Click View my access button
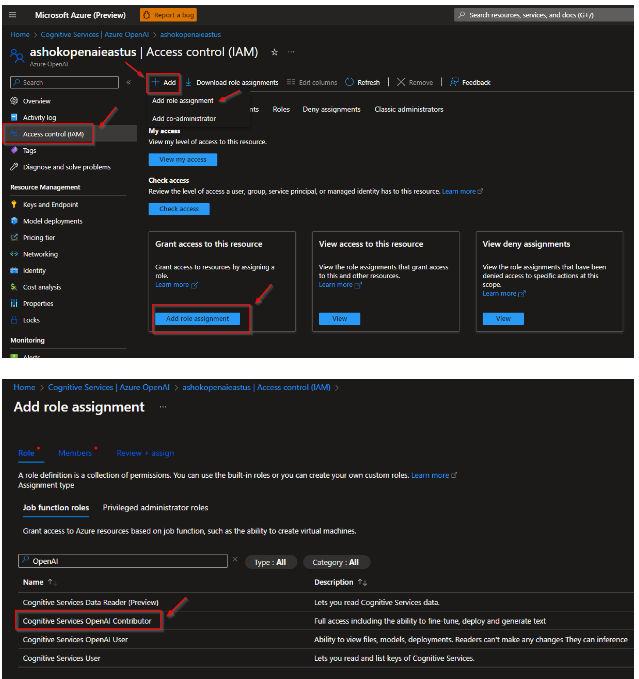The width and height of the screenshot is (639, 679). [x=183, y=160]
